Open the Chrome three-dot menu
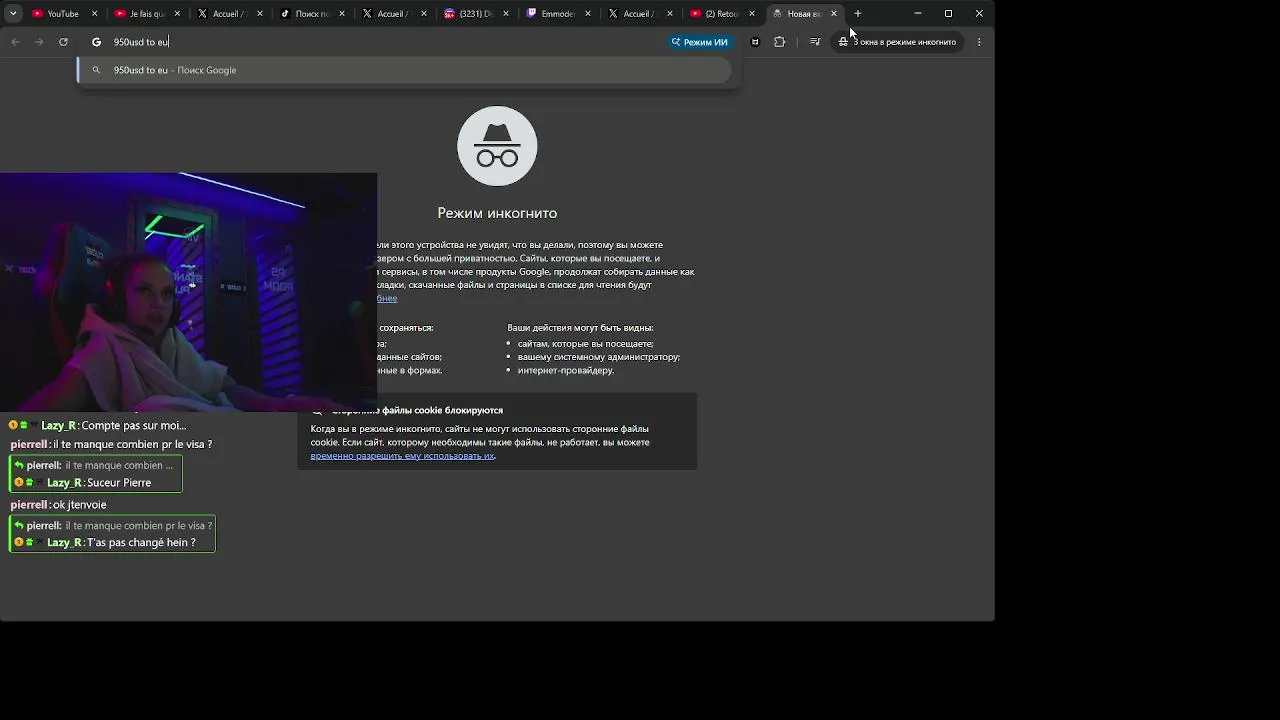Screen dimensions: 1280x720 [x=979, y=42]
